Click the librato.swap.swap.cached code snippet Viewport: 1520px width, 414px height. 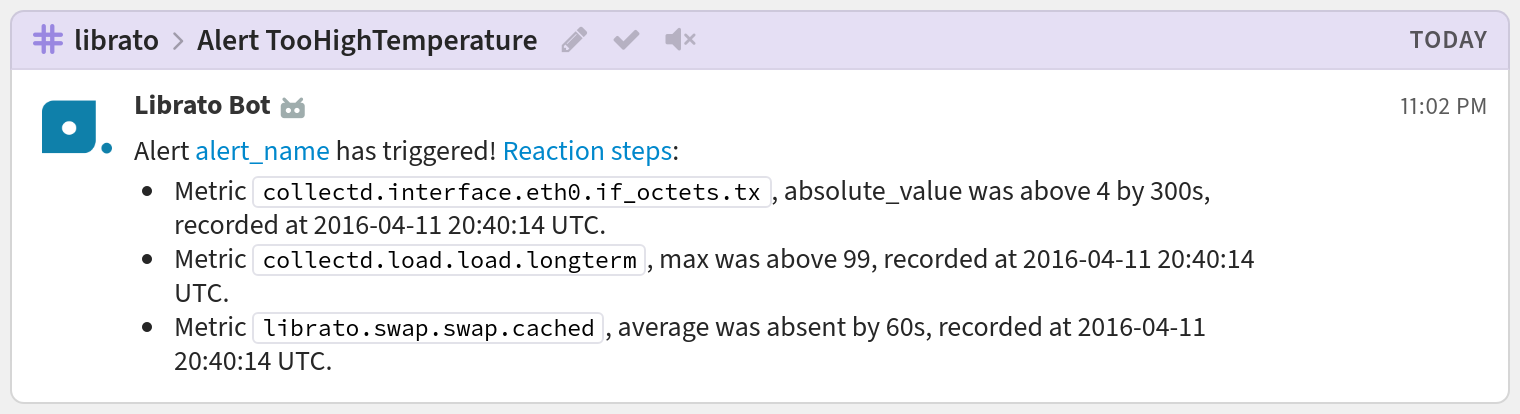[x=428, y=328]
